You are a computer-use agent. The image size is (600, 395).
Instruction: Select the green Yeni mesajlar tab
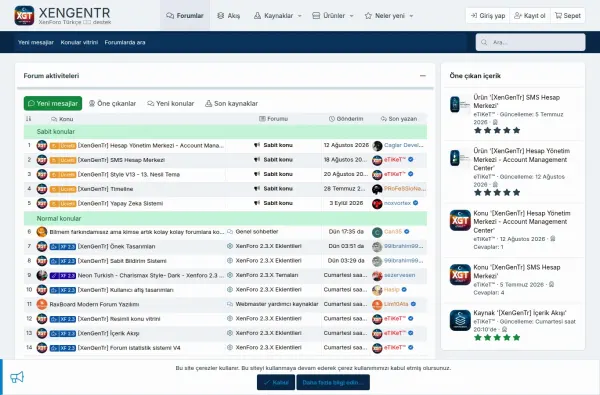click(x=53, y=103)
